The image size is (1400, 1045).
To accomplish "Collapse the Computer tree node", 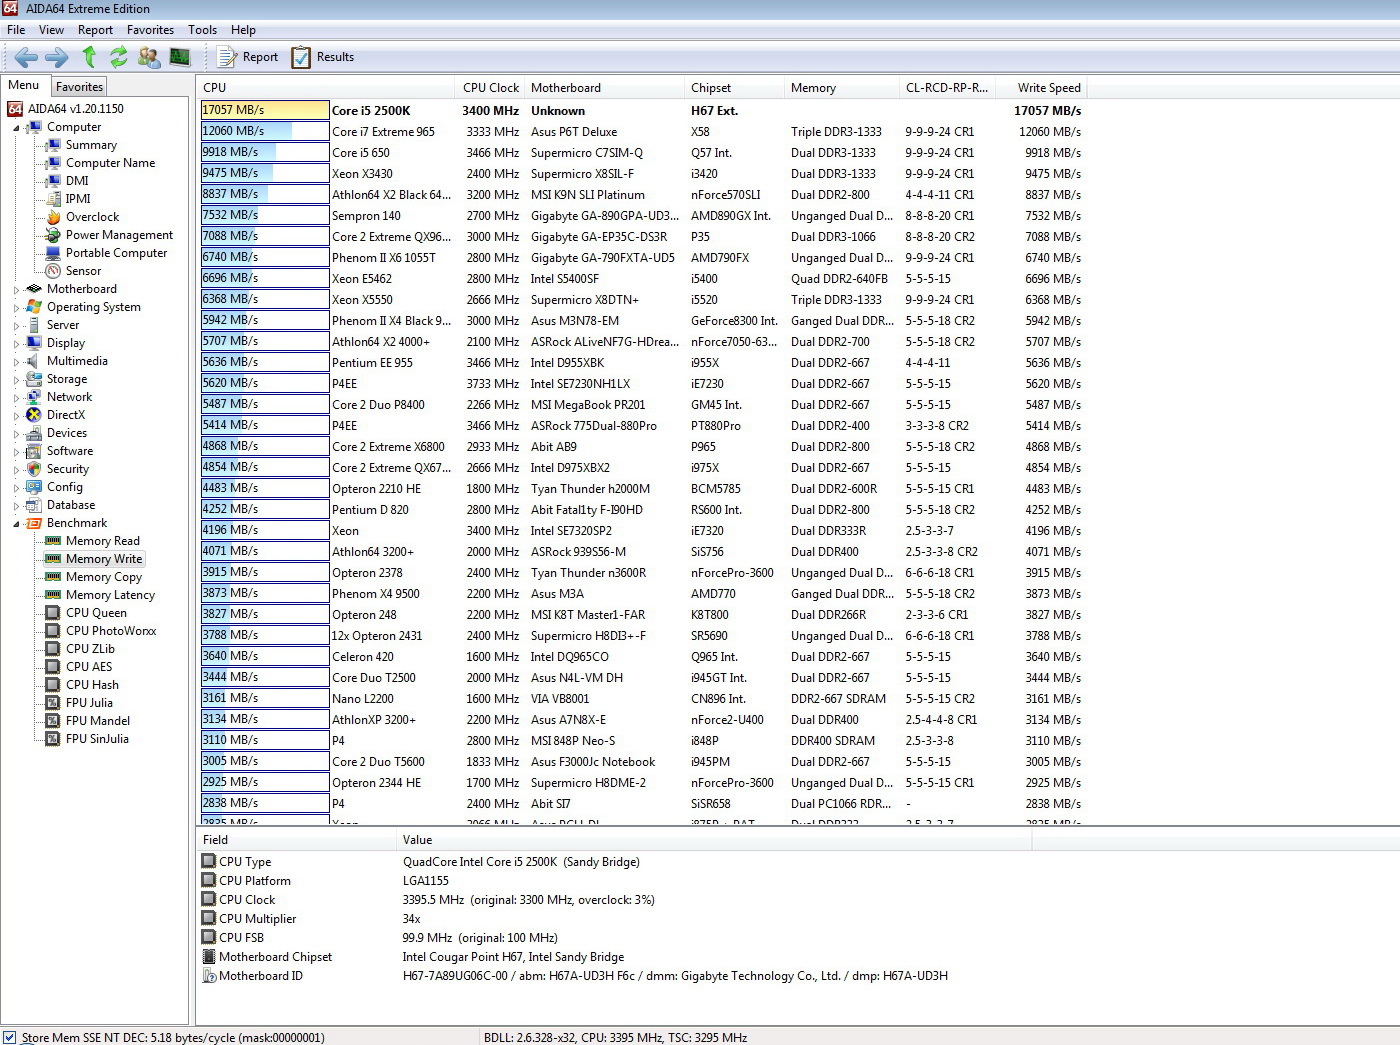I will point(16,128).
